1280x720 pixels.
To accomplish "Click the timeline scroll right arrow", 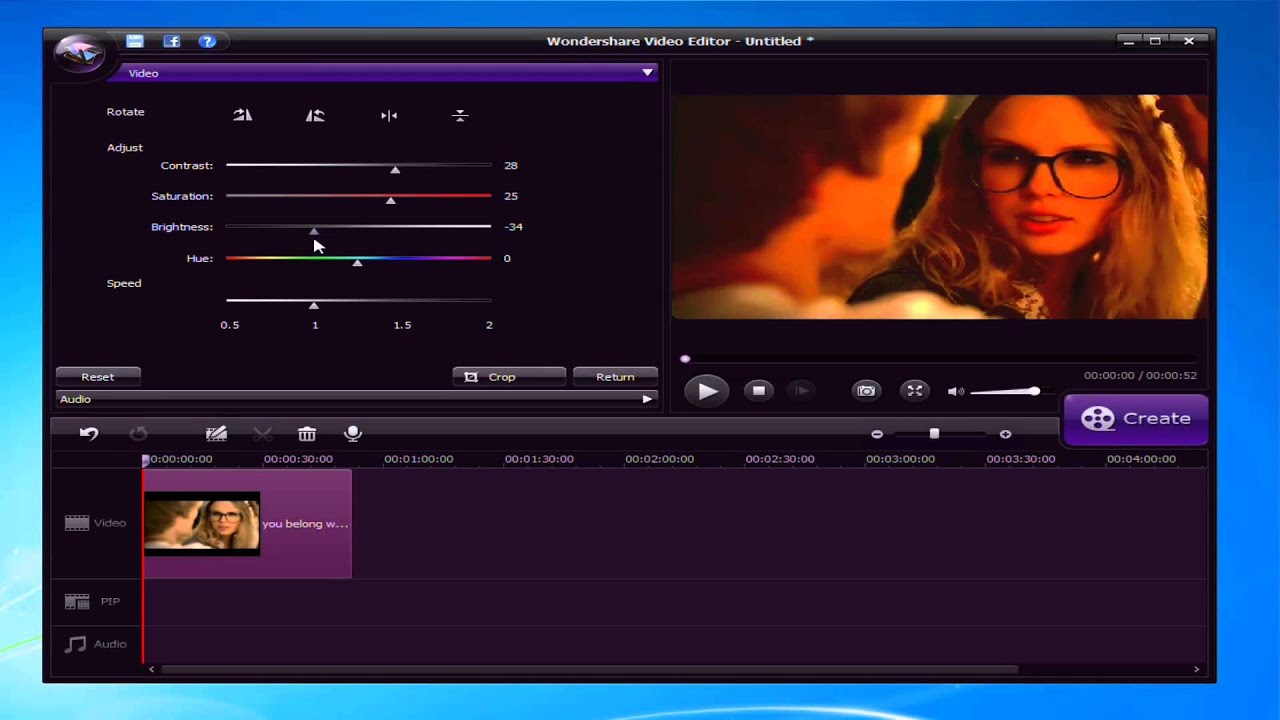I will pyautogui.click(x=1196, y=669).
